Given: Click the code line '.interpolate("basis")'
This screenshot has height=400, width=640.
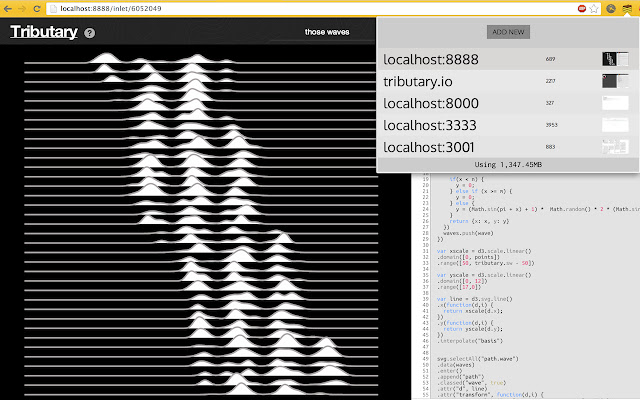Looking at the screenshot, I should pyautogui.click(x=470, y=341).
